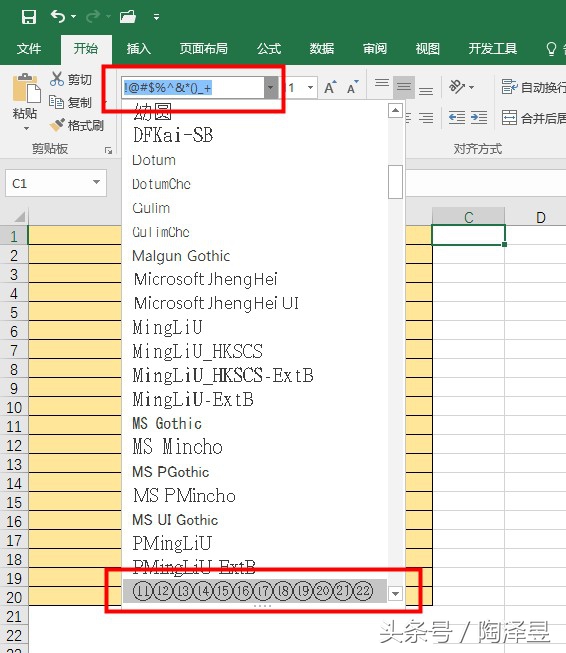Screen dimensions: 566x653
Task: Decrease font size with small A icon
Action: [x=353, y=87]
